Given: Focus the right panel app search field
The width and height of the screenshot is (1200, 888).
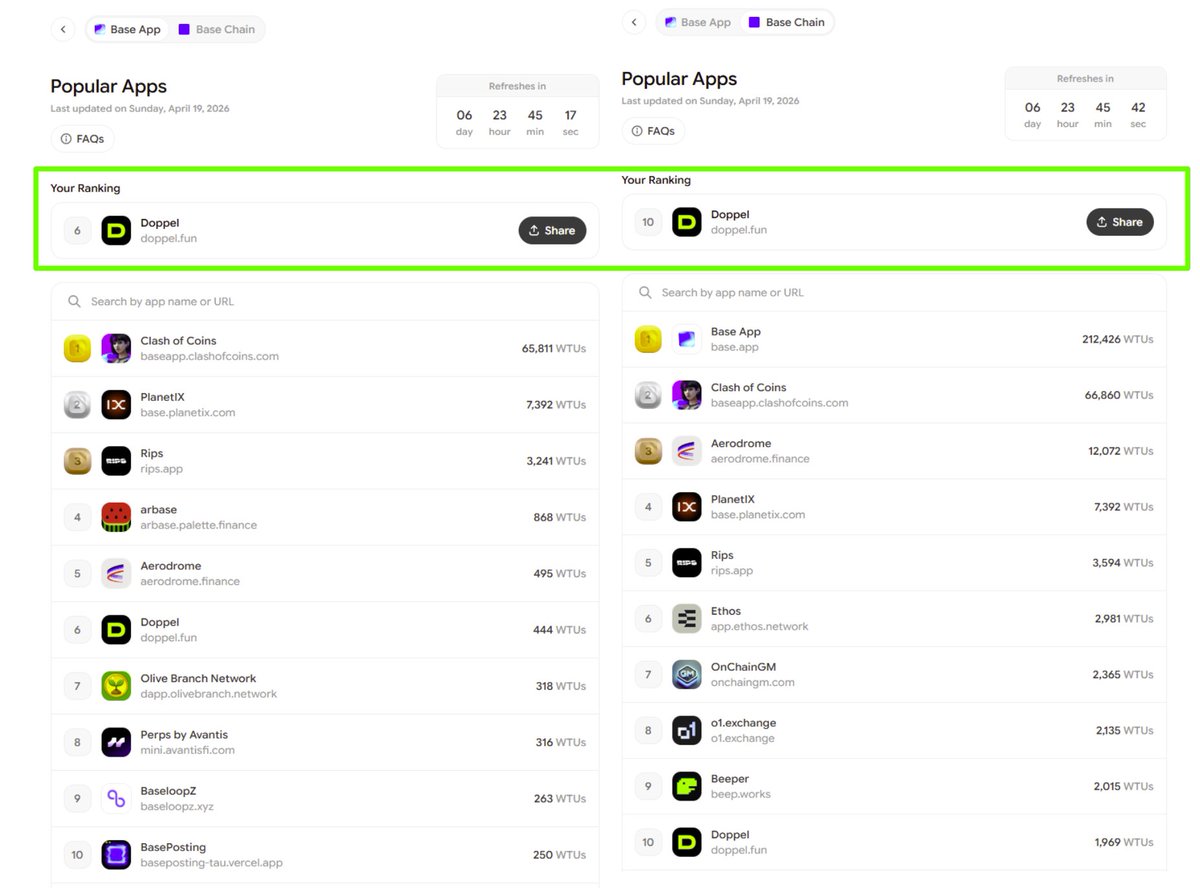Looking at the screenshot, I should click(x=894, y=293).
